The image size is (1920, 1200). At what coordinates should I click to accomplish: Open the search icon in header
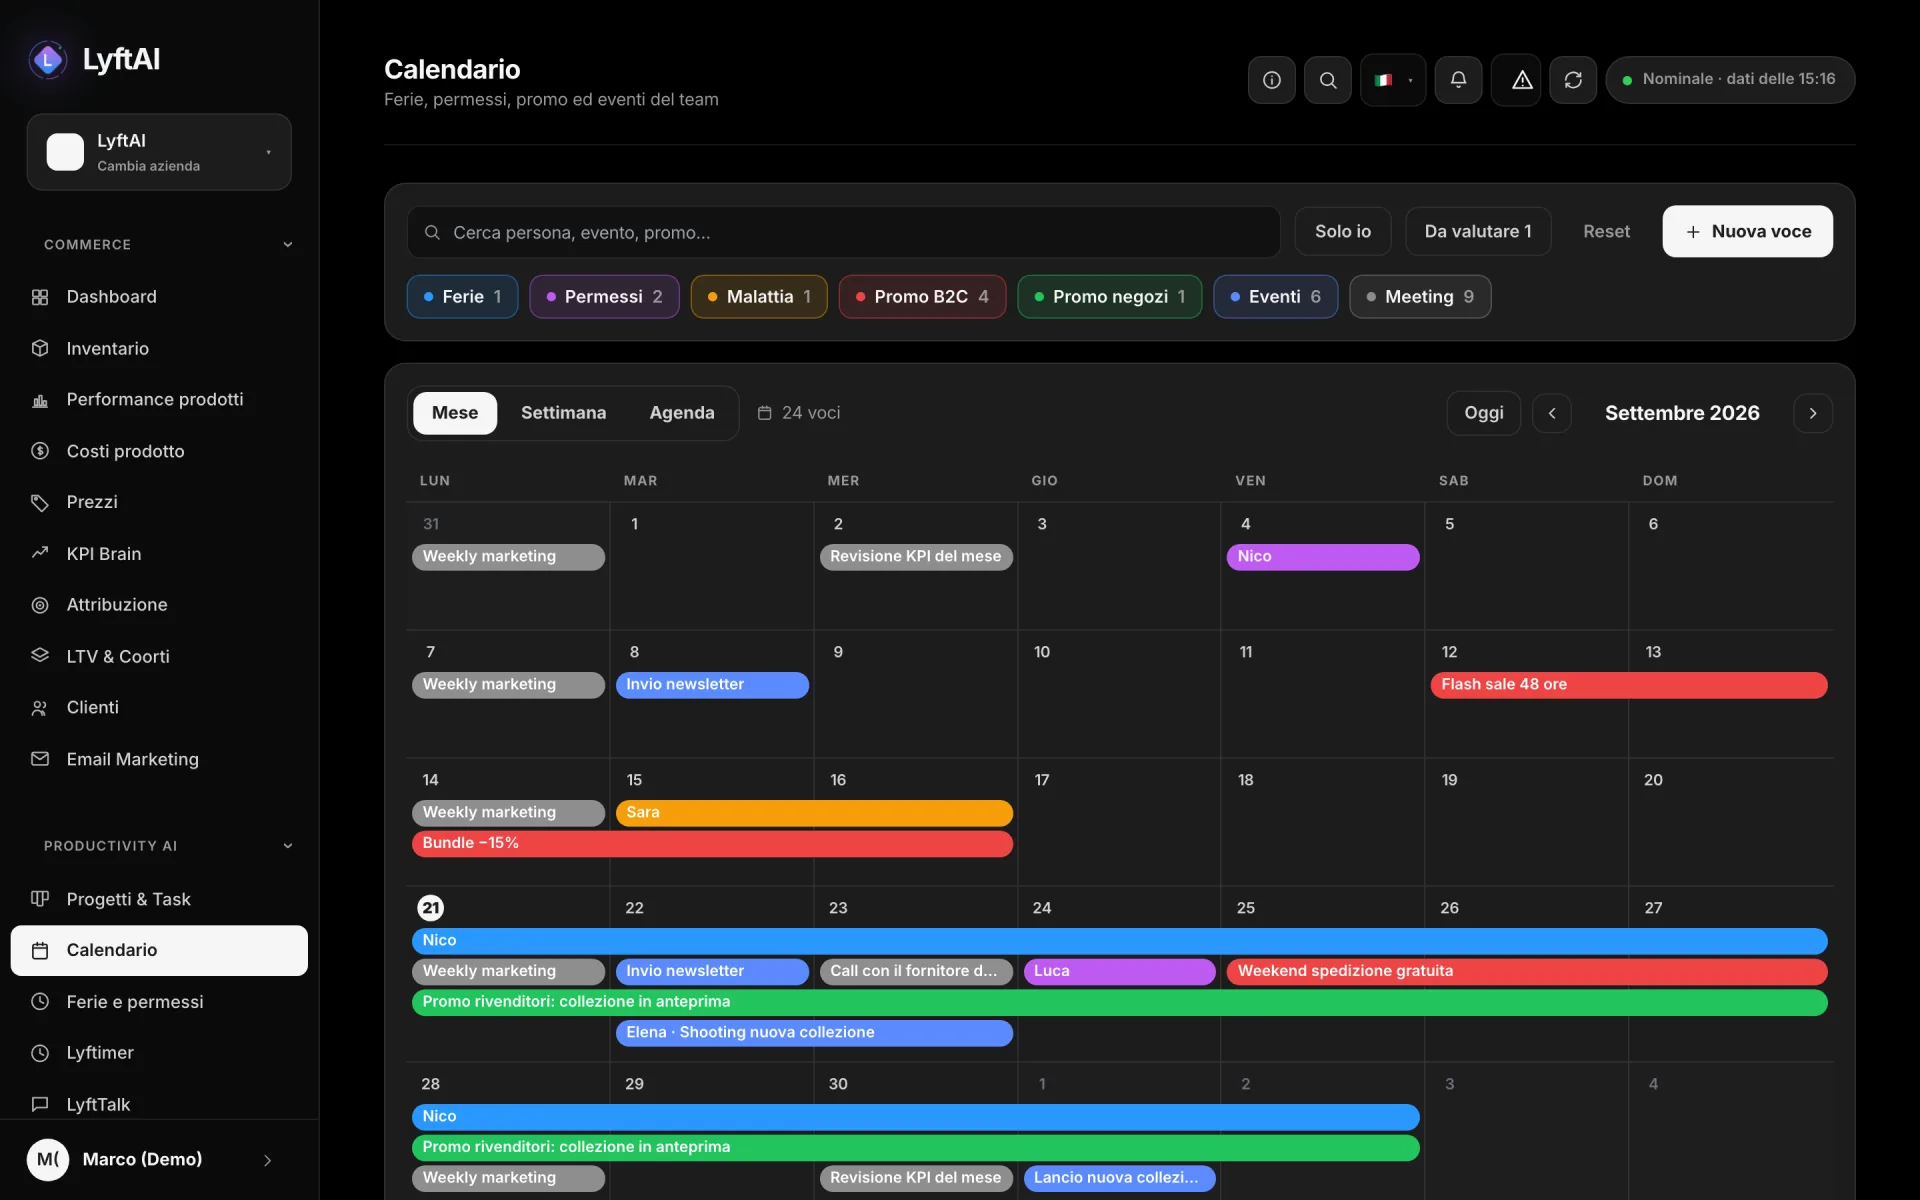pyautogui.click(x=1327, y=80)
